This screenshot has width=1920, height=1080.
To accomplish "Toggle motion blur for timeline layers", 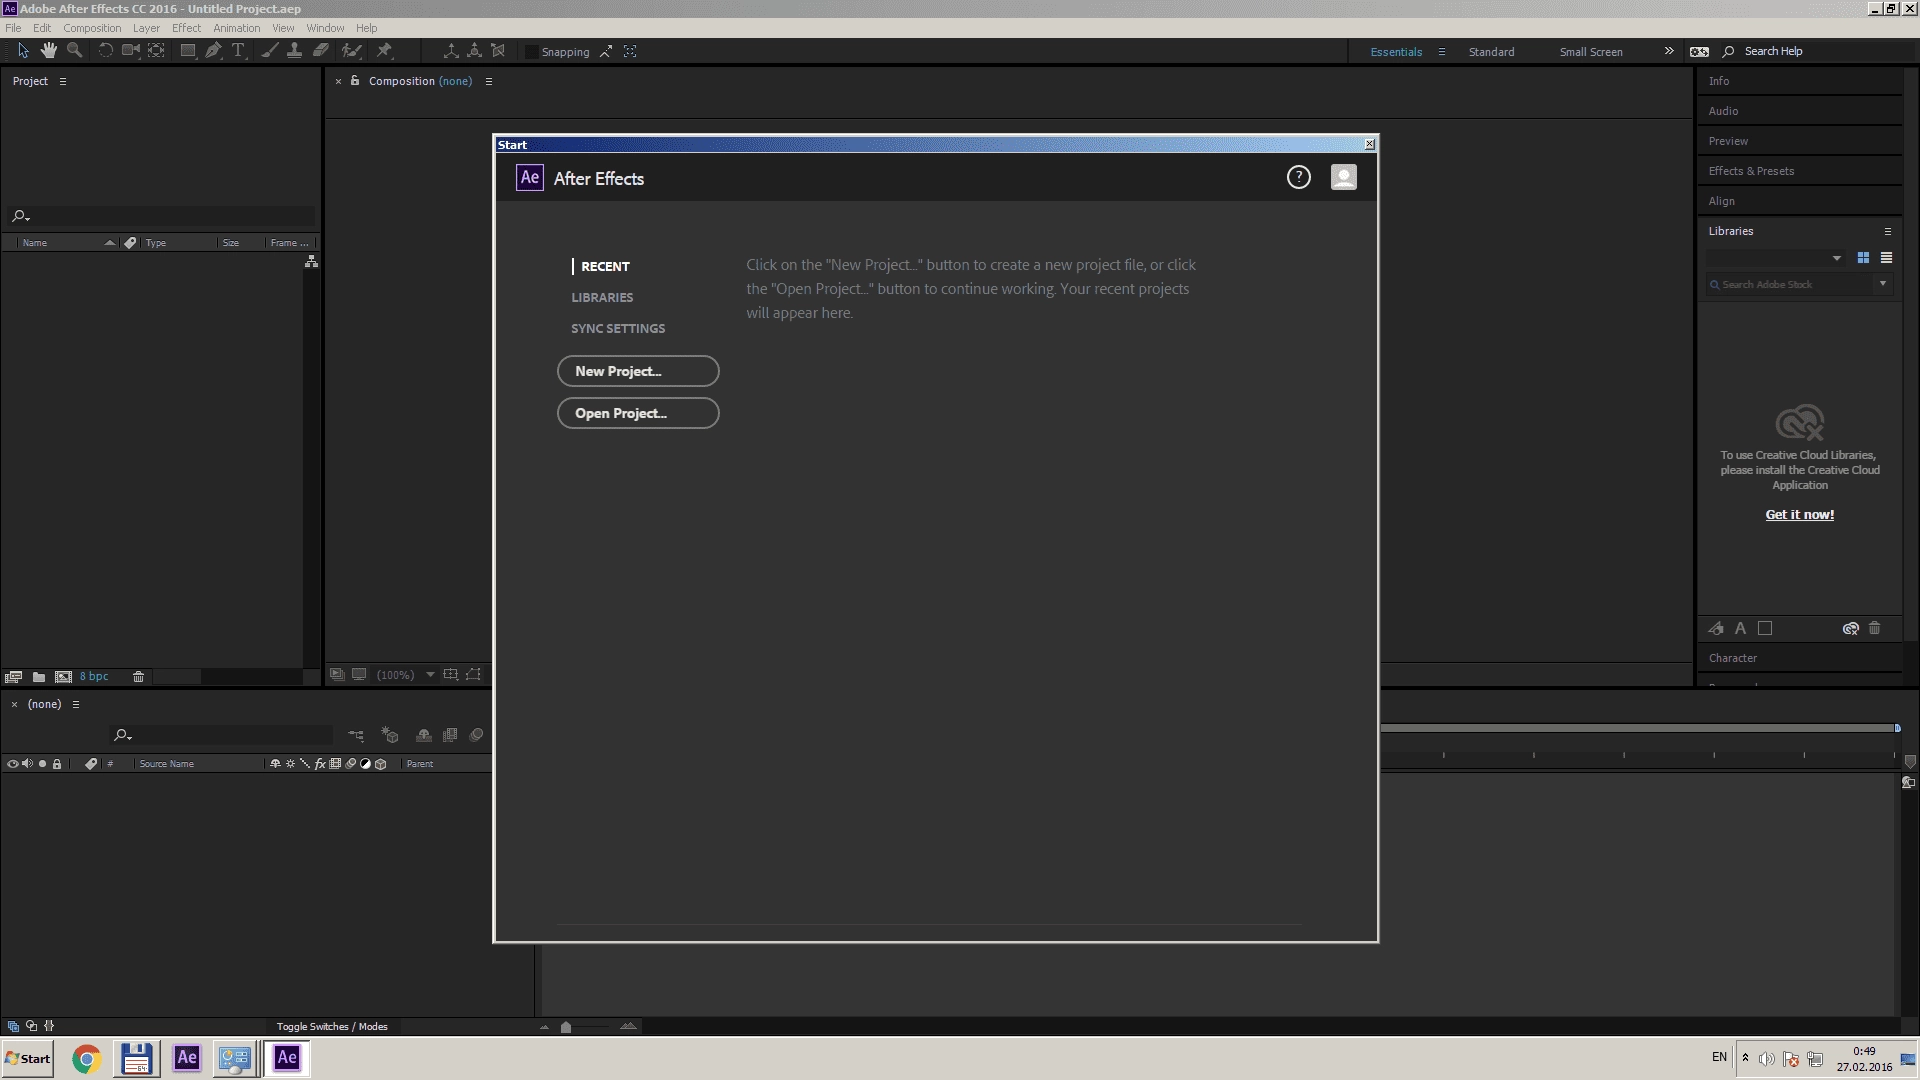I will point(476,735).
